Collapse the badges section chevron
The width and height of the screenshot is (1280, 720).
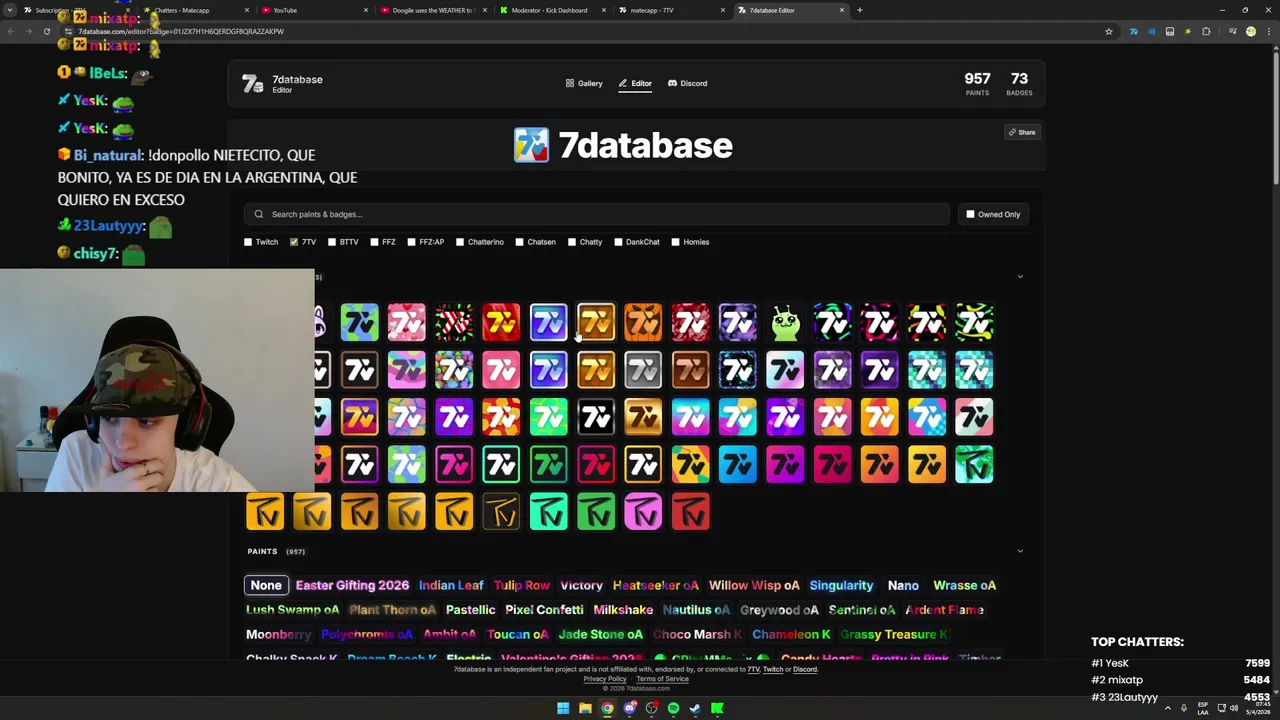point(1020,277)
